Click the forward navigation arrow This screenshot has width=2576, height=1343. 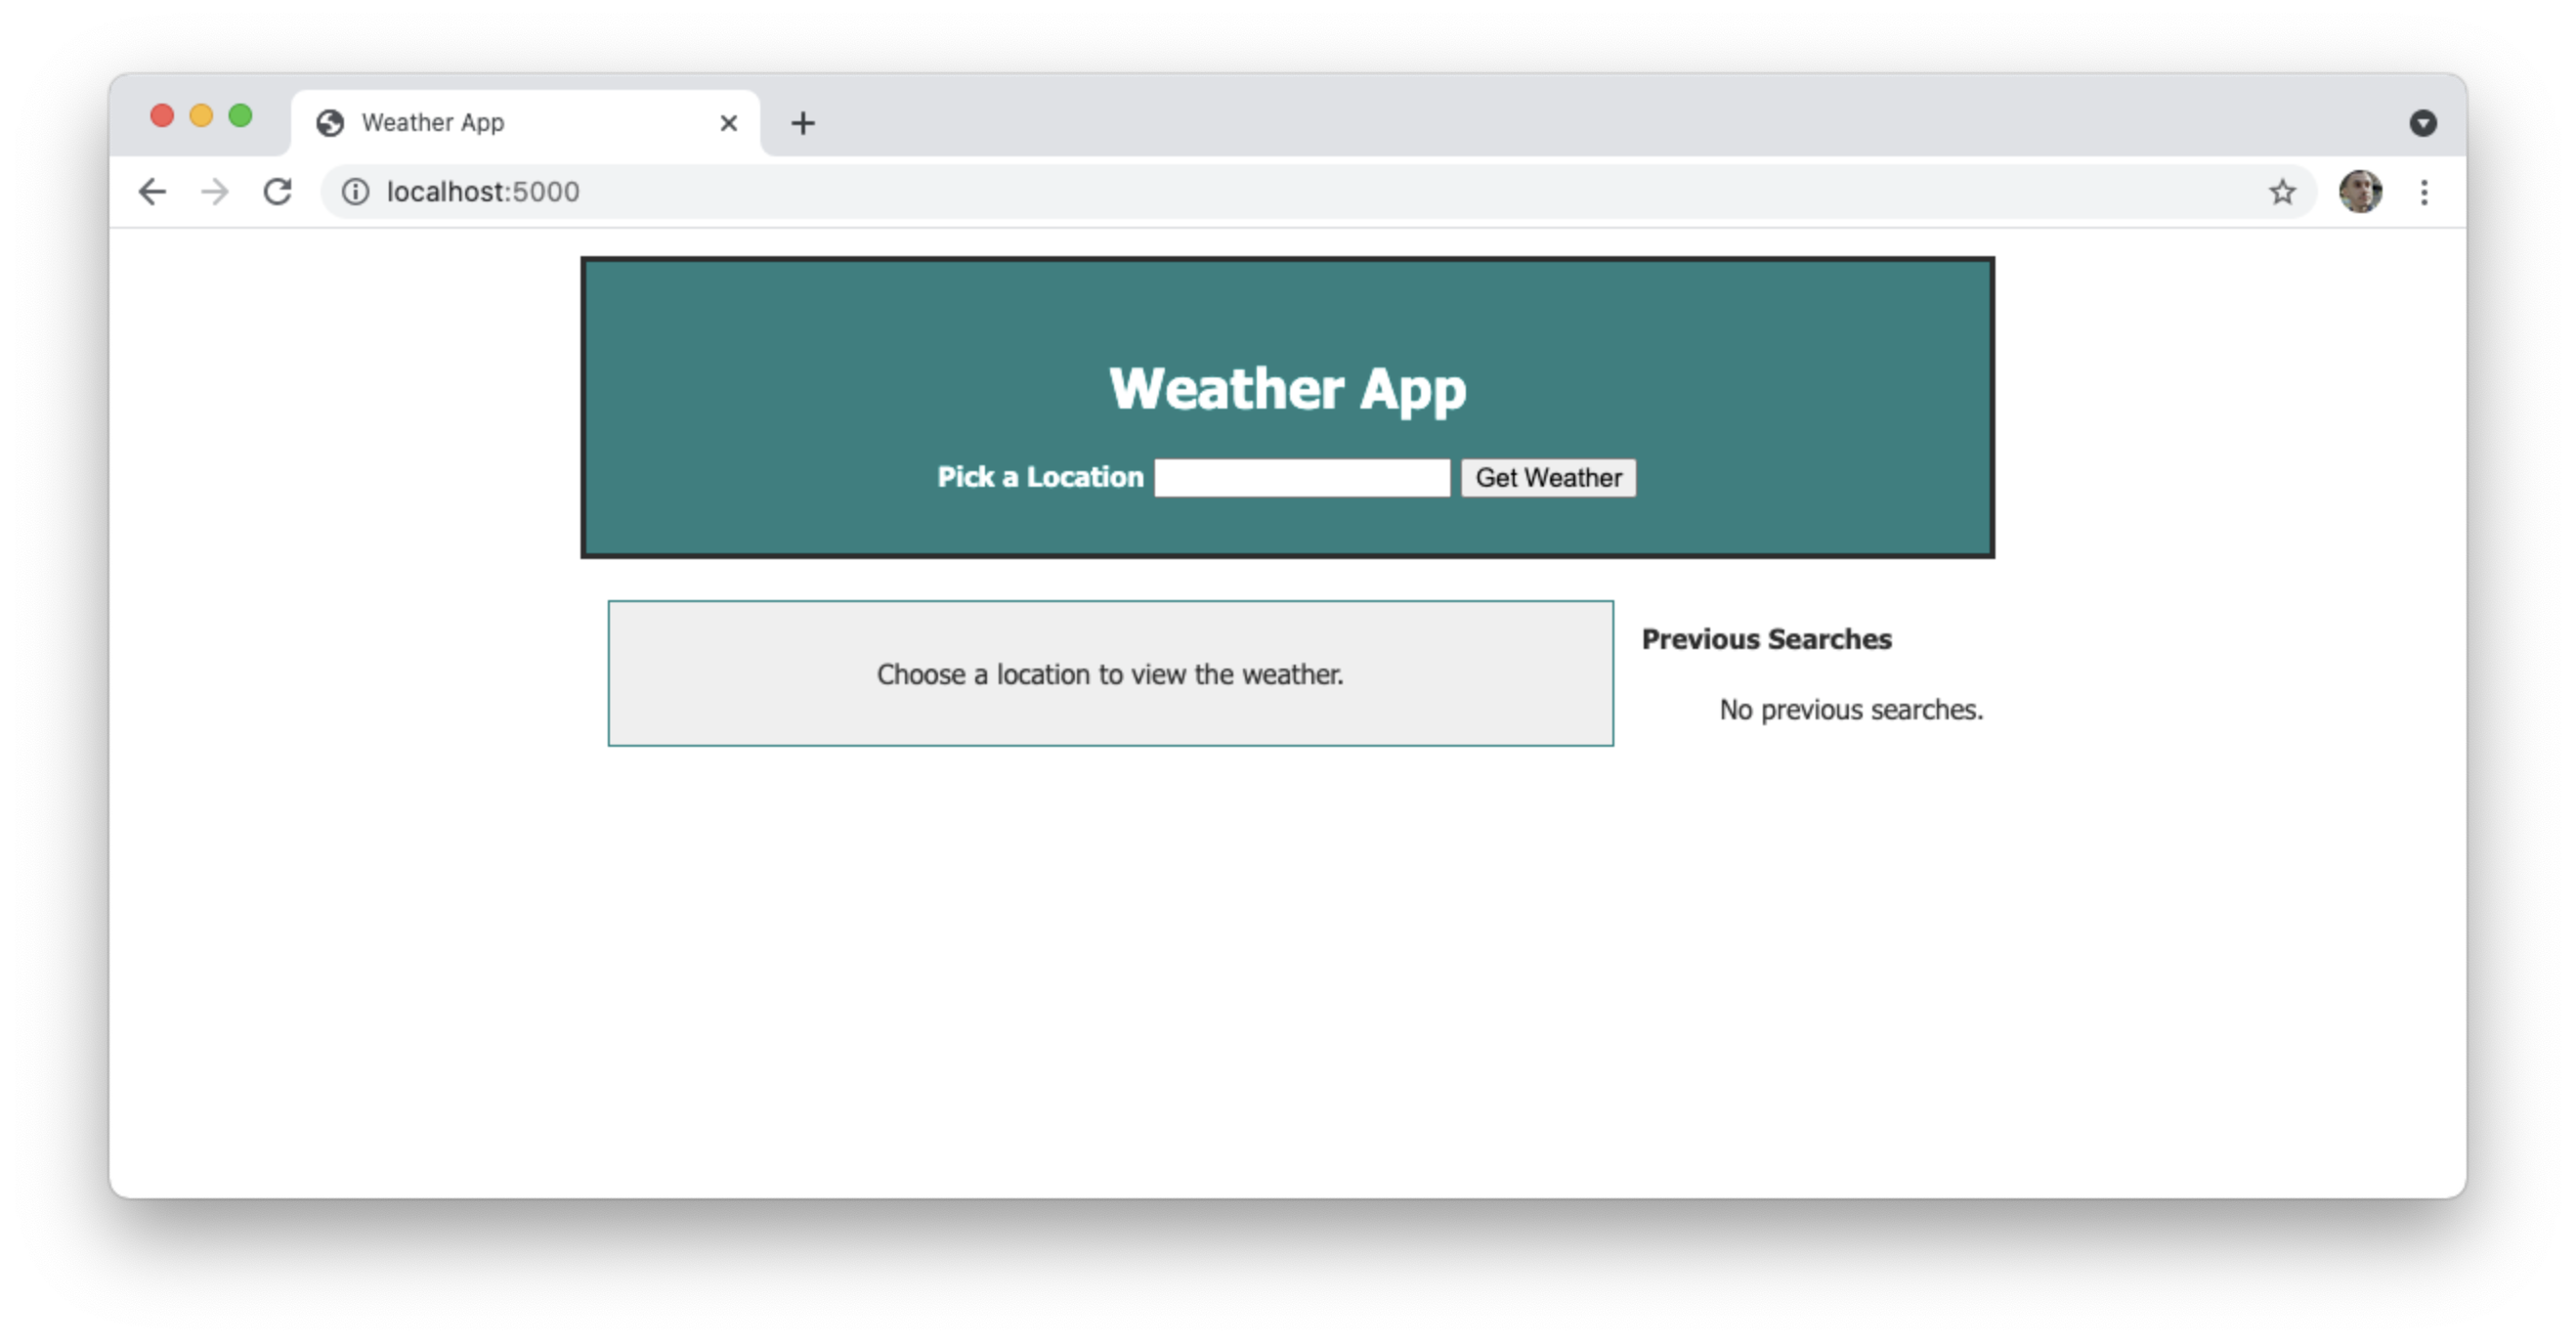pos(216,191)
